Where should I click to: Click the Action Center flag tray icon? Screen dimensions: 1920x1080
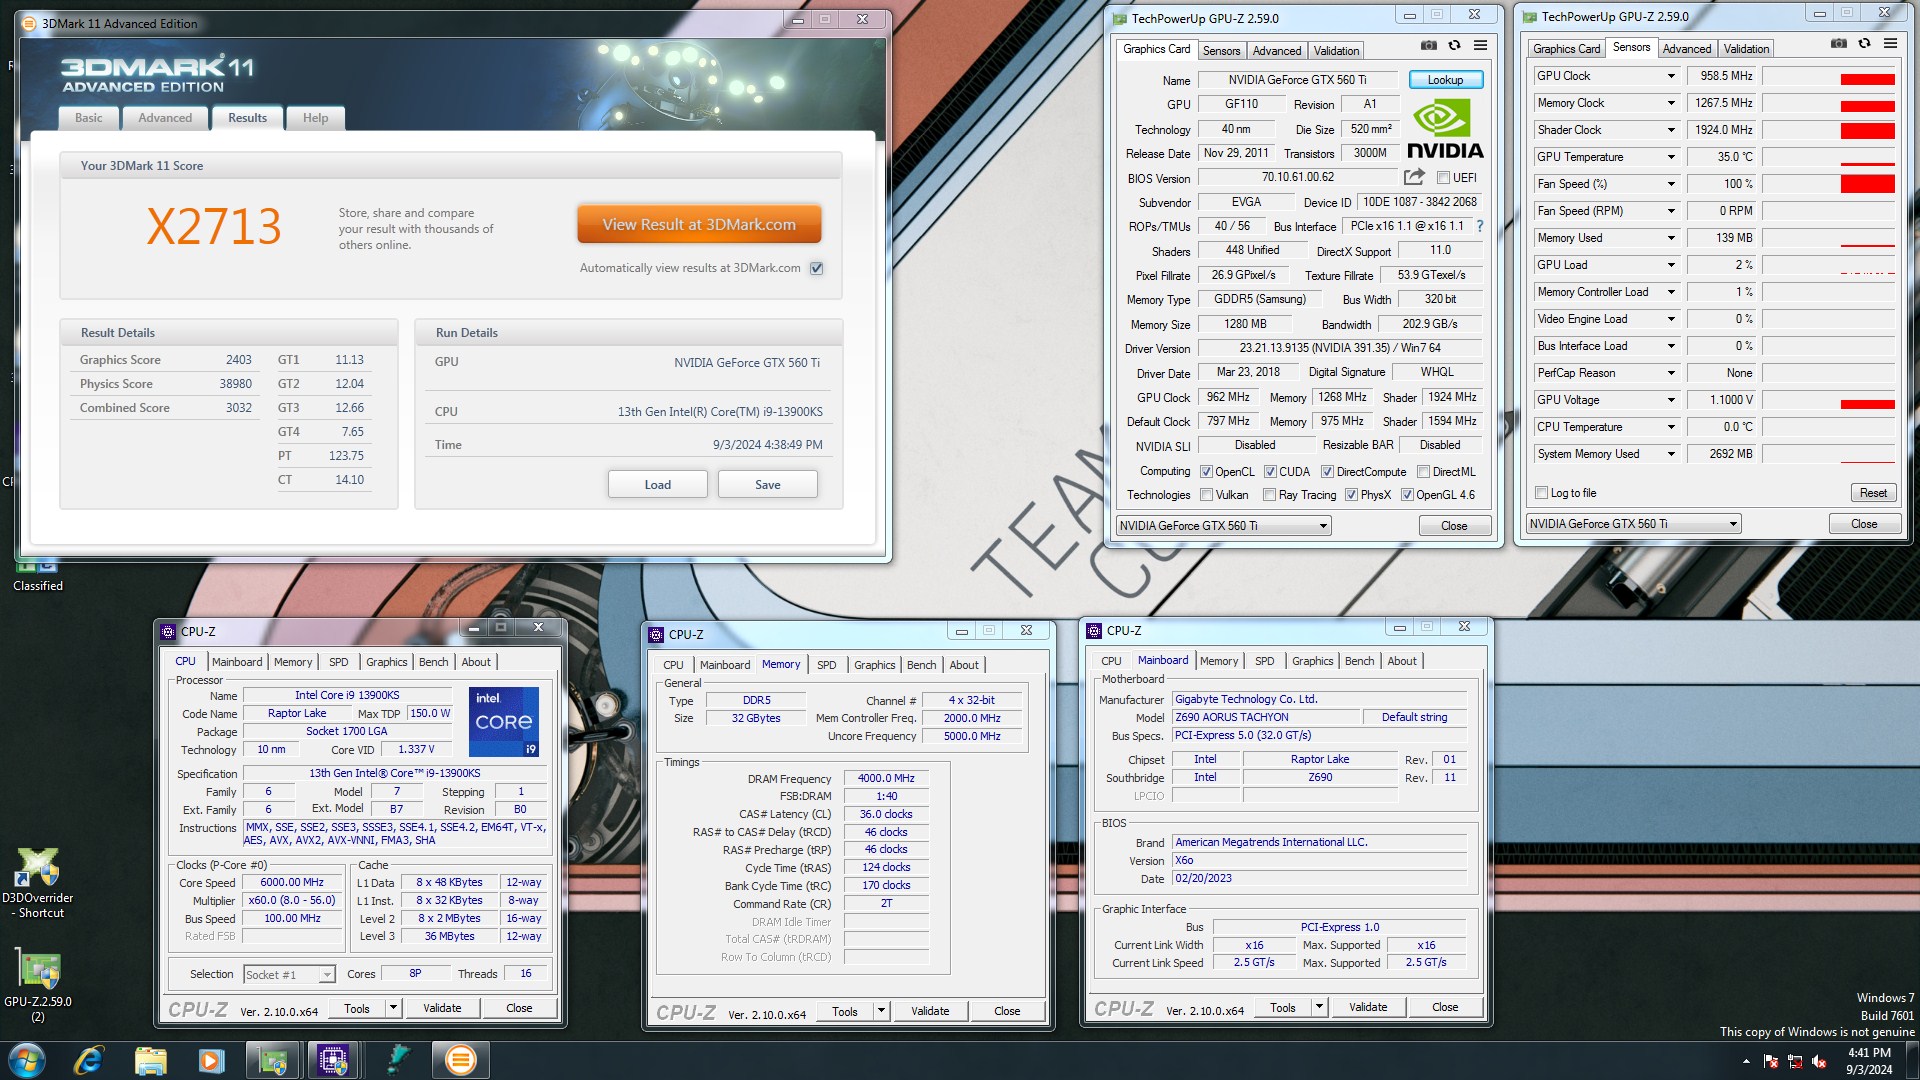[x=1771, y=1061]
